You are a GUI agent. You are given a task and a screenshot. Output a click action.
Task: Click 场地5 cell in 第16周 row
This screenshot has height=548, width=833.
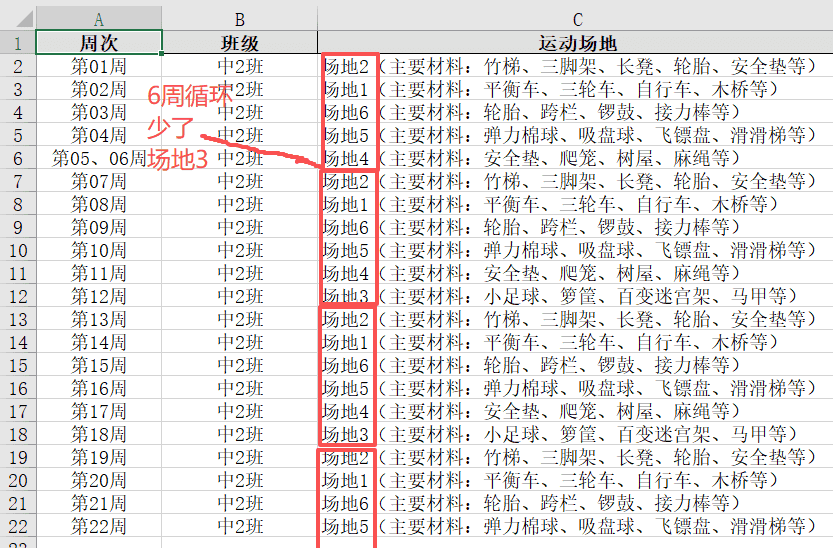[575, 388]
